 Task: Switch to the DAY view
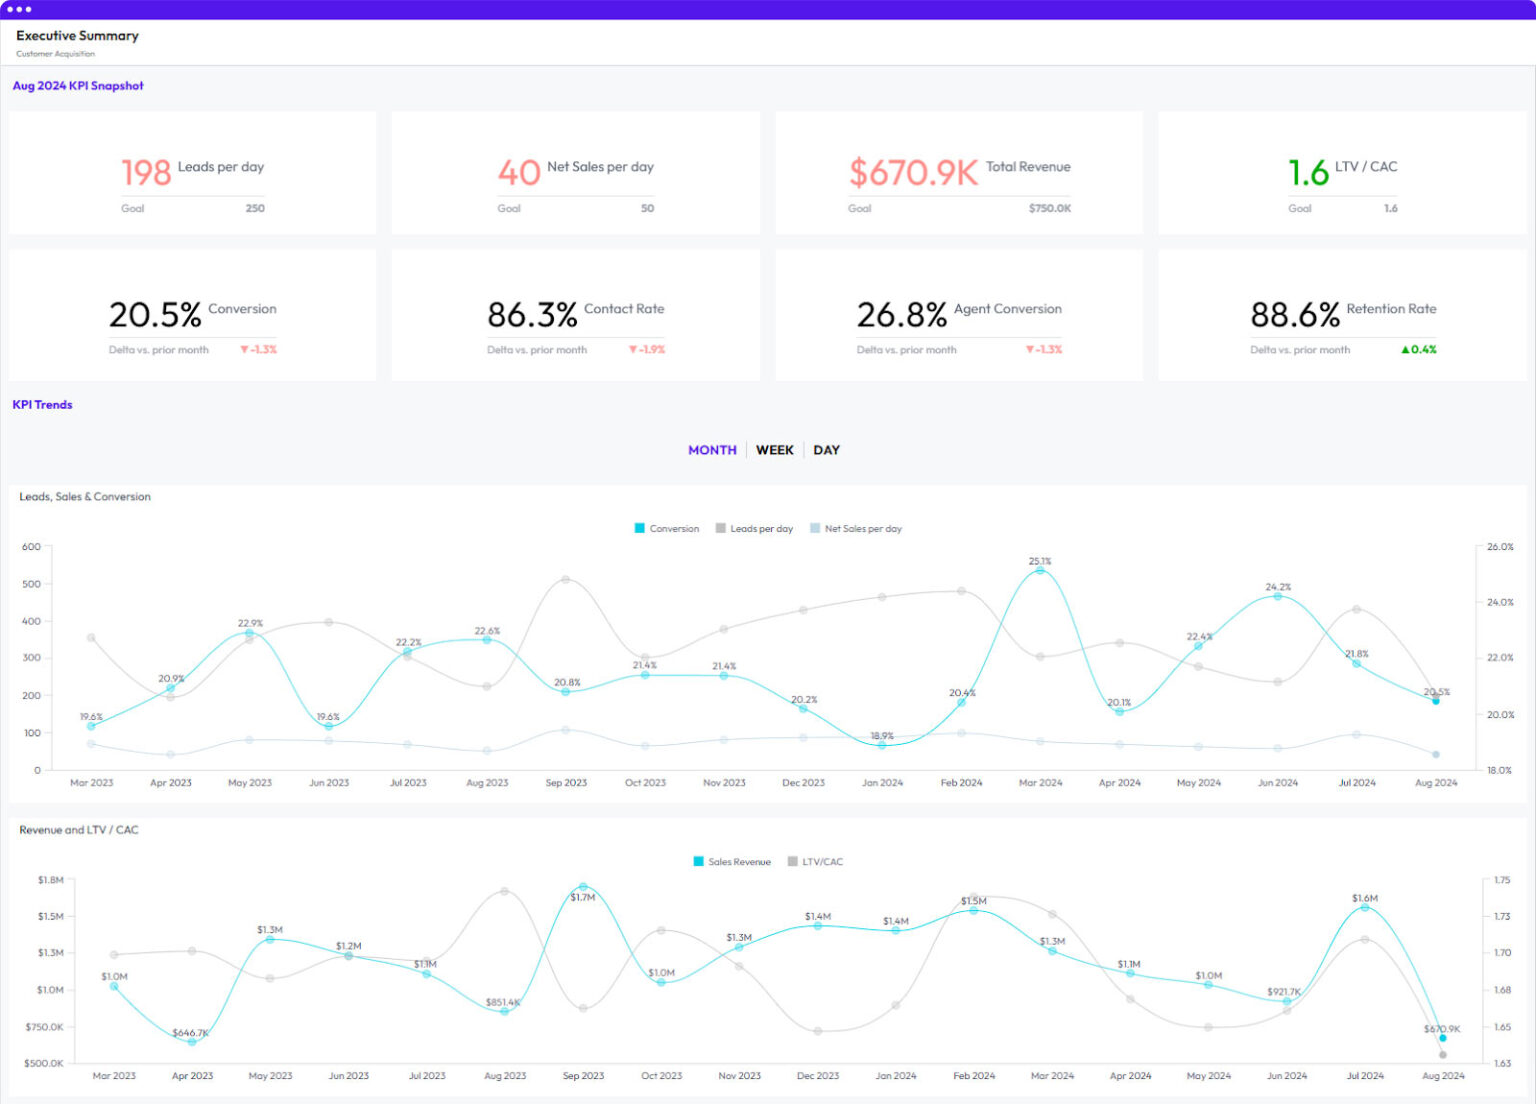point(826,450)
